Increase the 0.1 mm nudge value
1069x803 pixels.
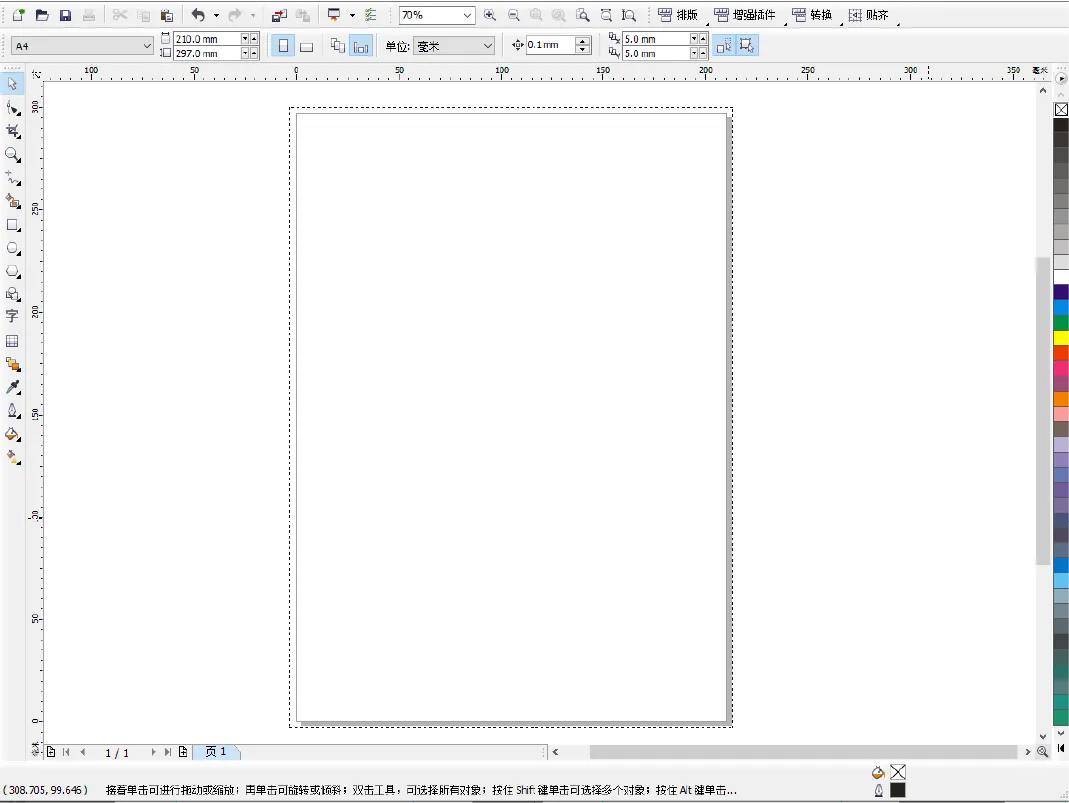(x=582, y=41)
